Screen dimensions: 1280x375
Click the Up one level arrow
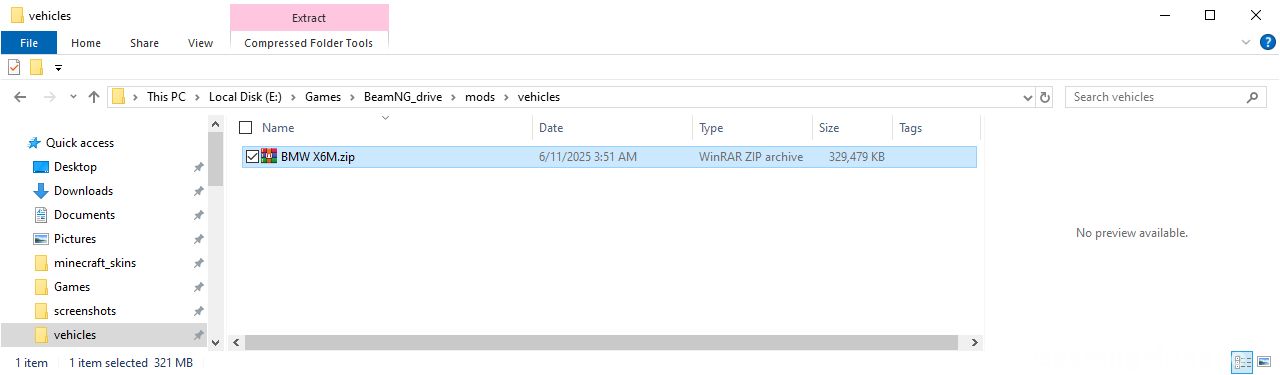point(94,97)
